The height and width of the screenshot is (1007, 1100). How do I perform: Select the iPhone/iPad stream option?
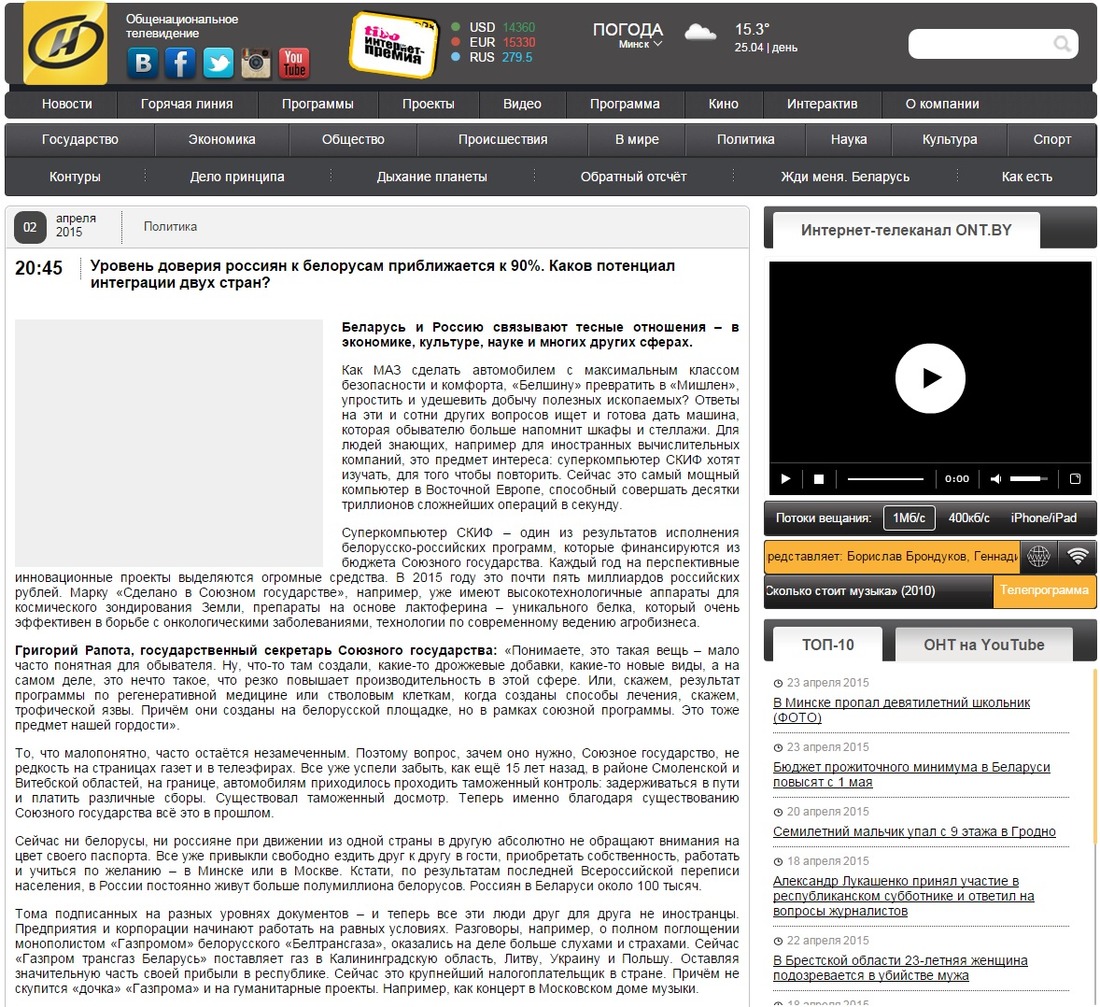coord(1043,518)
